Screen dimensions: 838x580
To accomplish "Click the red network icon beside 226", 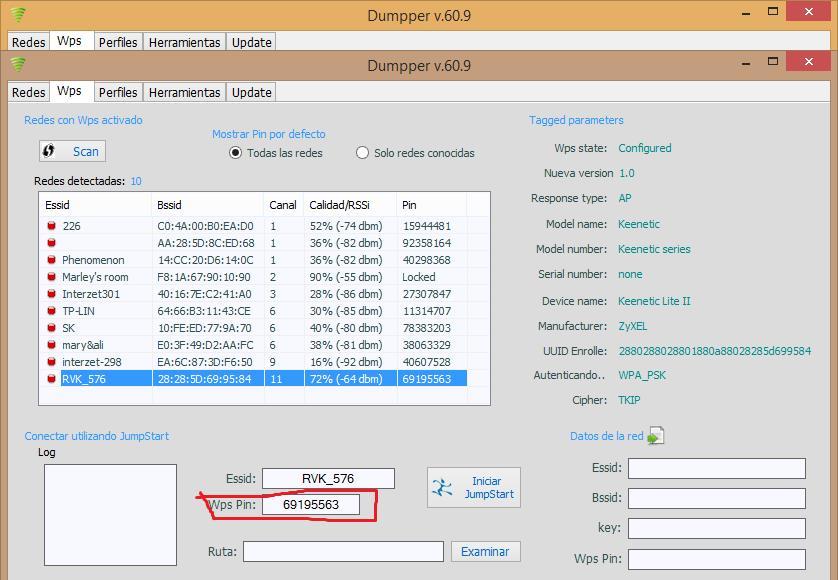I will coord(51,226).
